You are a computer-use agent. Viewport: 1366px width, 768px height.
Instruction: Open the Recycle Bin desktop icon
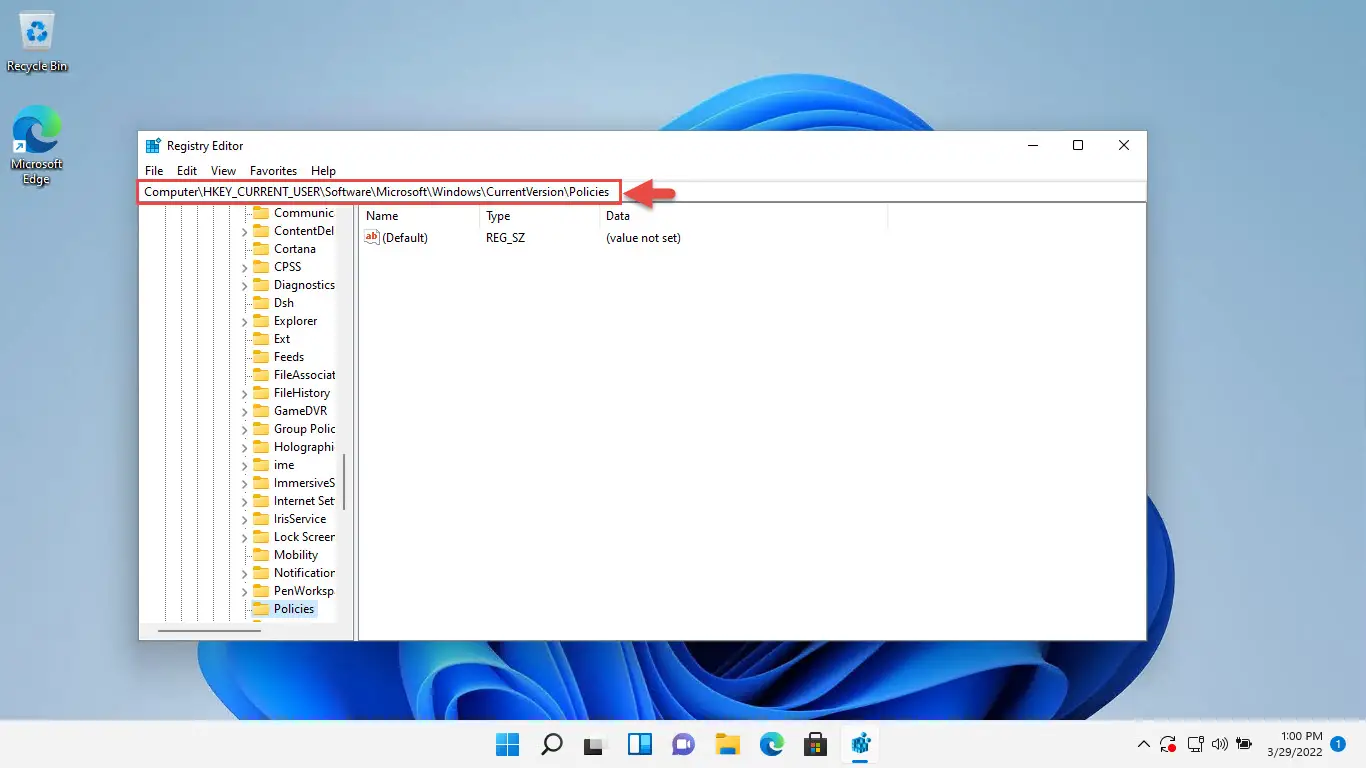(x=37, y=42)
